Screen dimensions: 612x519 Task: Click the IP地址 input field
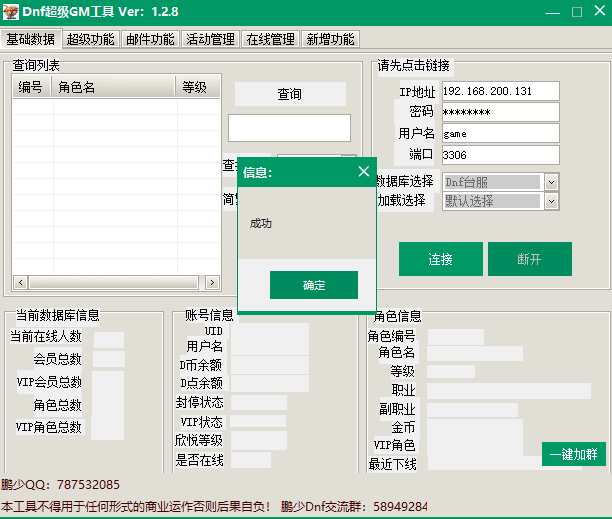click(499, 91)
